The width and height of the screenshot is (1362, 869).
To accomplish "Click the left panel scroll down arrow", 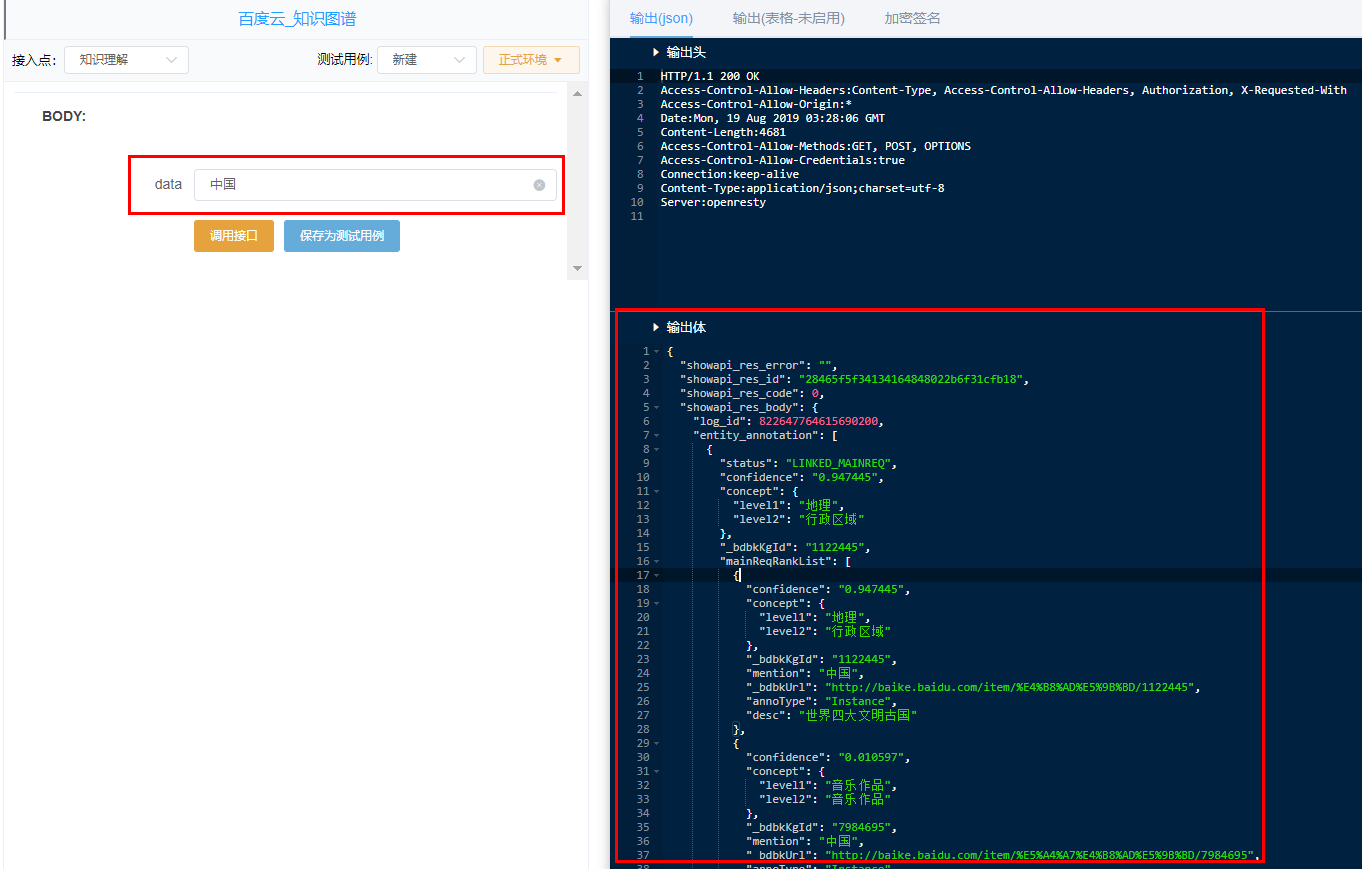I will (577, 269).
